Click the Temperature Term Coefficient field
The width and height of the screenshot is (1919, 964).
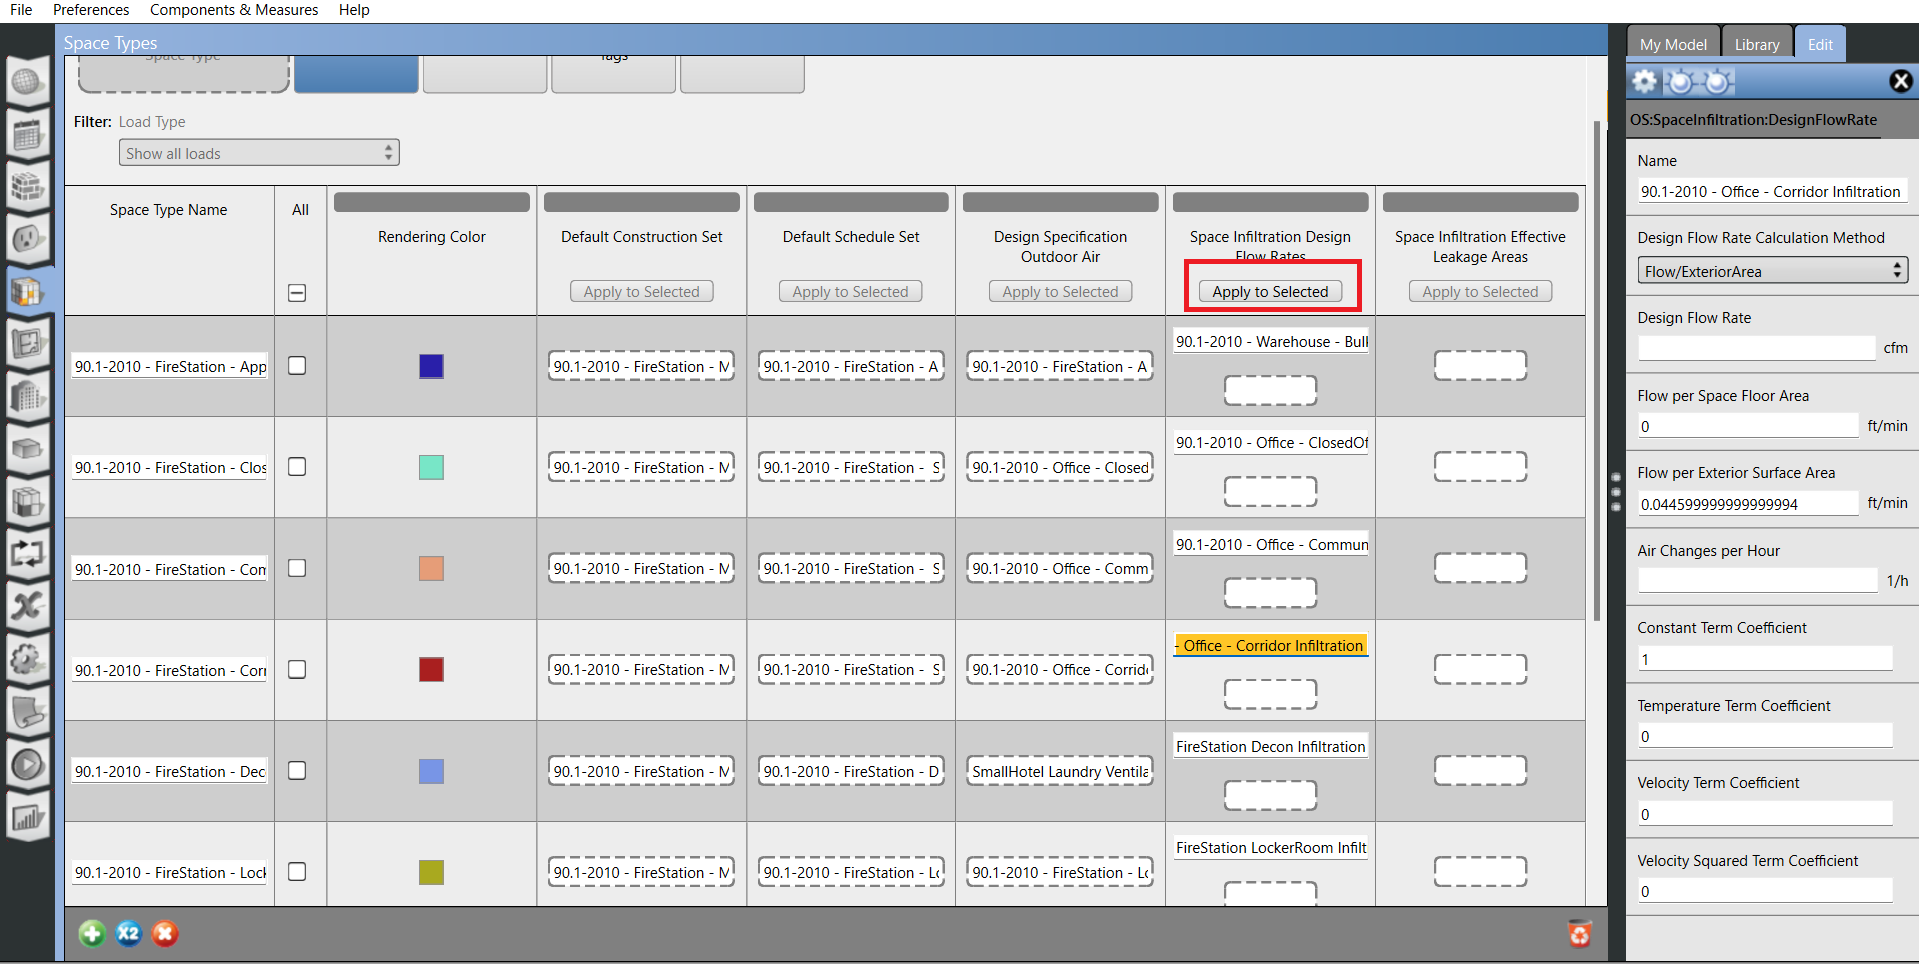tap(1765, 736)
